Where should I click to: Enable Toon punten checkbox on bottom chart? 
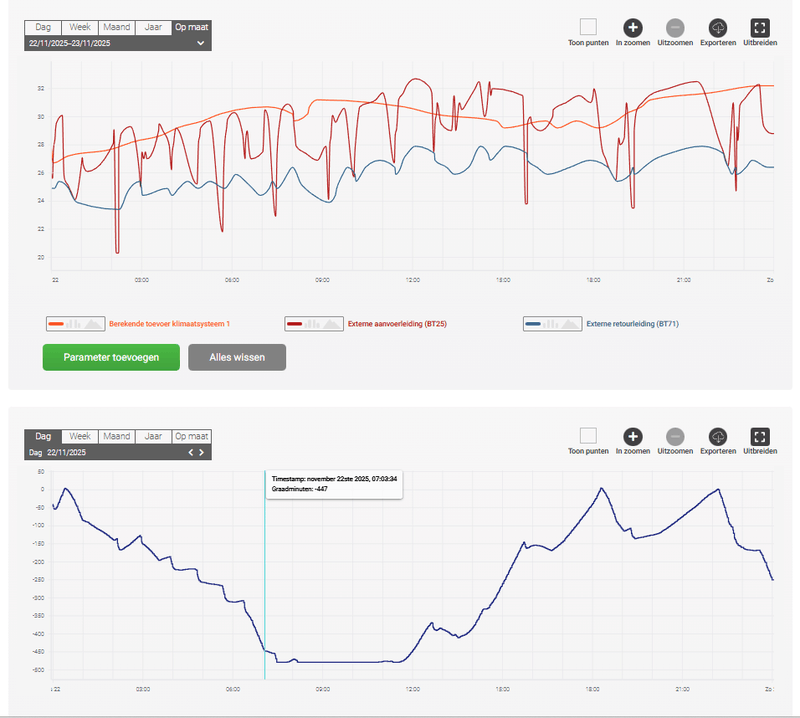[588, 435]
